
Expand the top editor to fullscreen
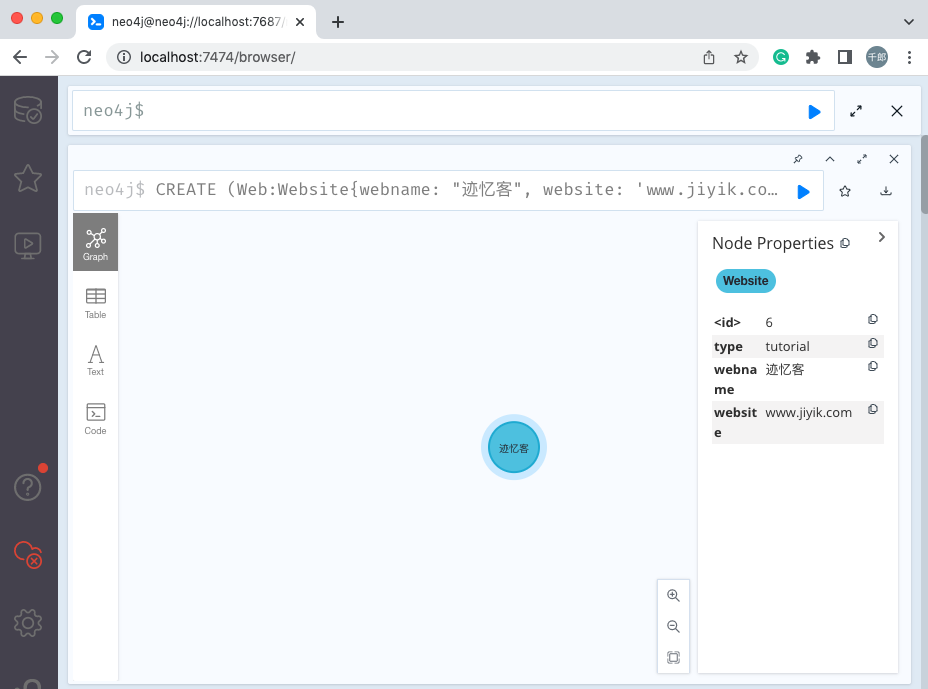(856, 111)
